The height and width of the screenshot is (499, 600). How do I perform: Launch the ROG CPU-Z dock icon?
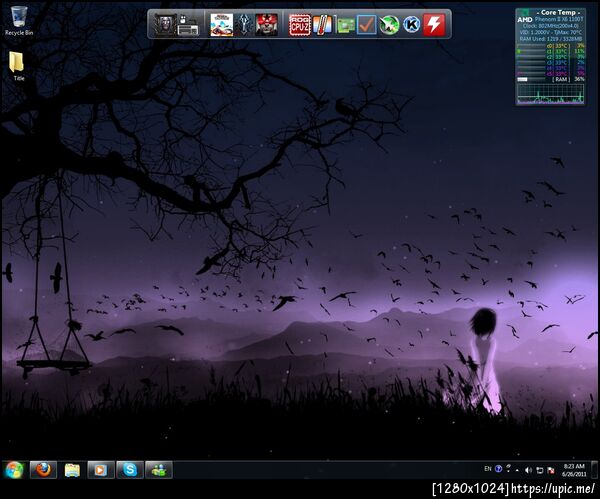coord(300,25)
